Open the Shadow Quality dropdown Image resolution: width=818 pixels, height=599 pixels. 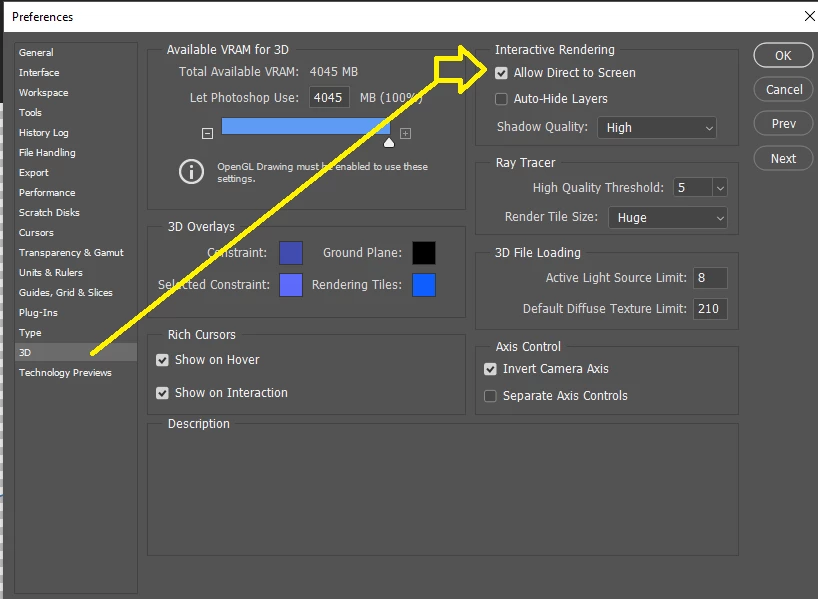coord(657,128)
